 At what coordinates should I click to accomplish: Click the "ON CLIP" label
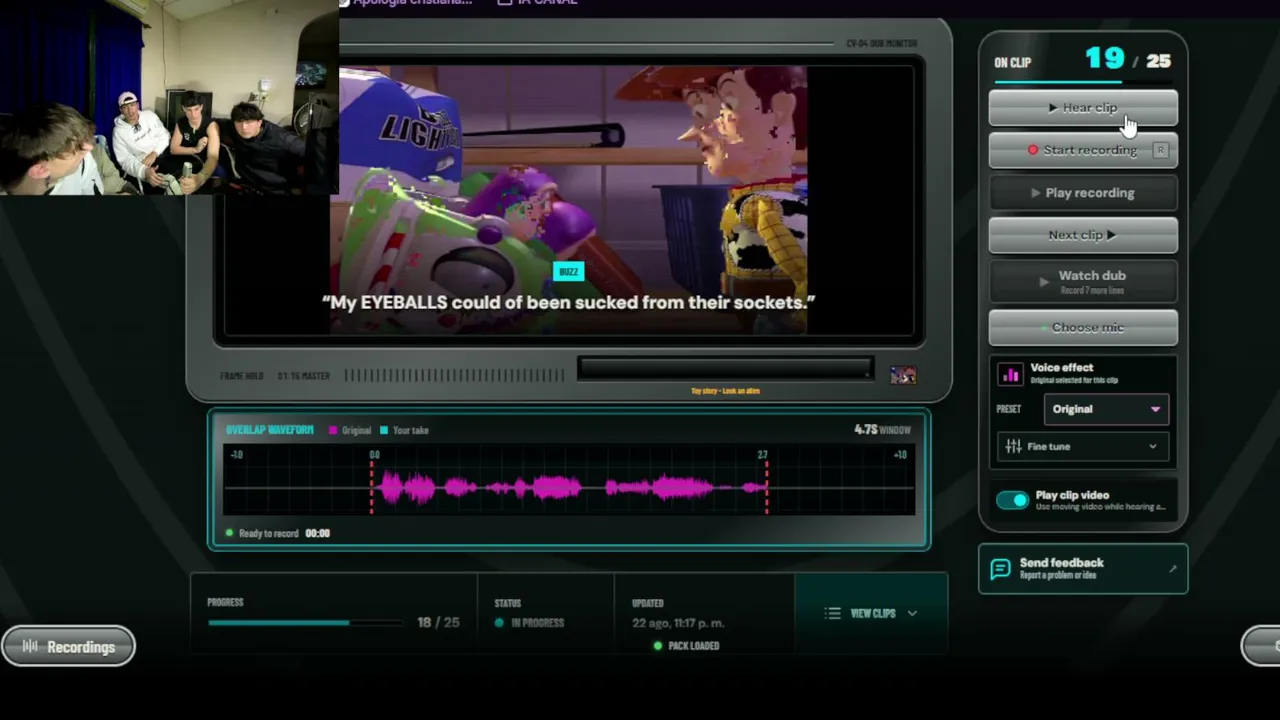(1012, 63)
